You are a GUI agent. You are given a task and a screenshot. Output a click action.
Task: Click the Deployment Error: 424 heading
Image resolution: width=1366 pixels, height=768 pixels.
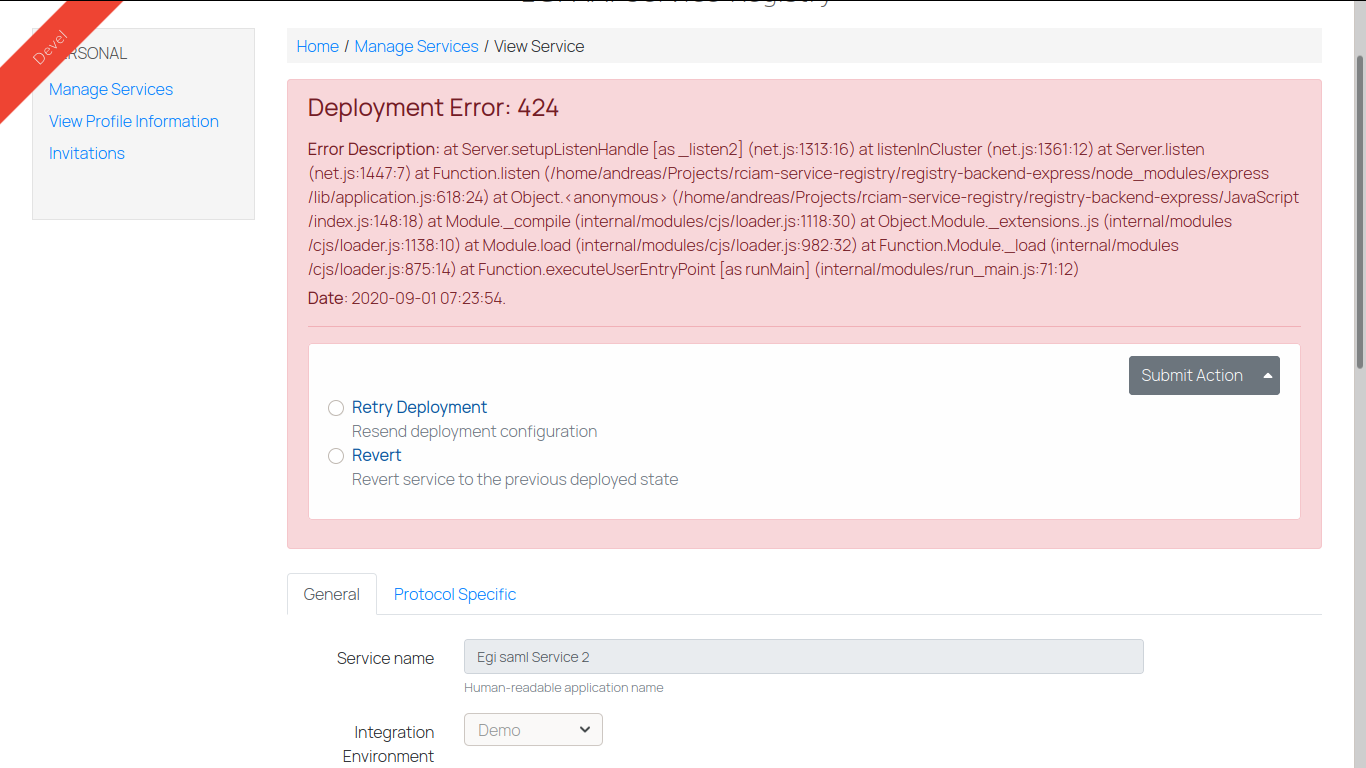point(433,108)
